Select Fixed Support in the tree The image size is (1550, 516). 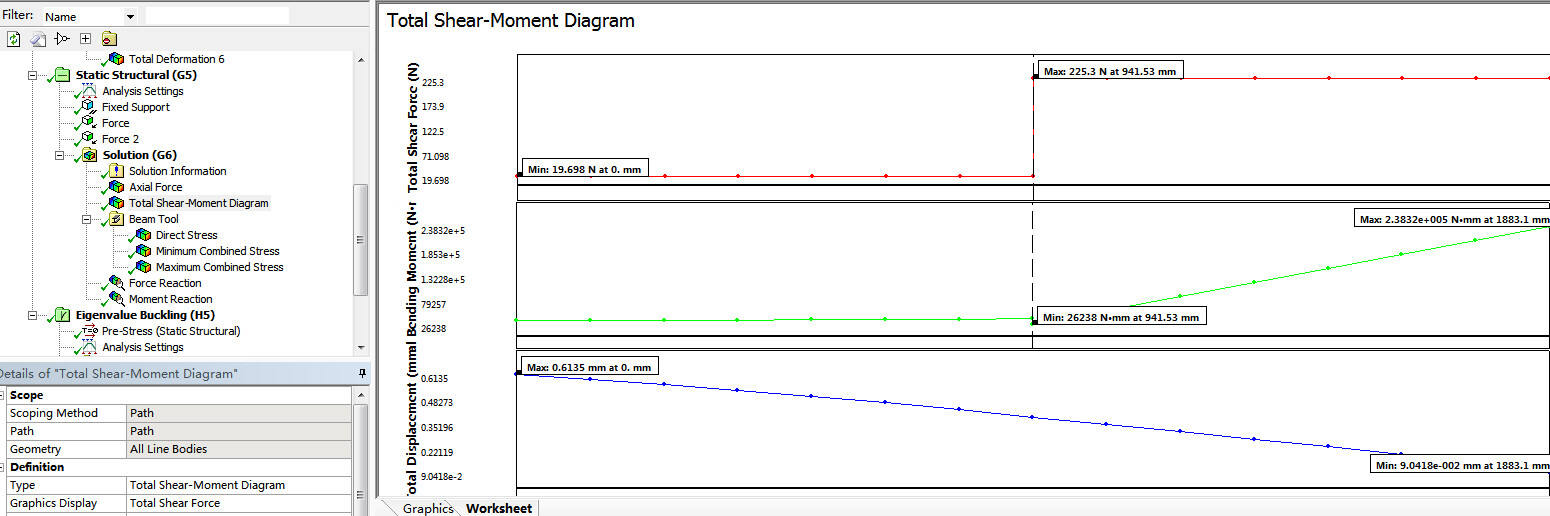135,107
